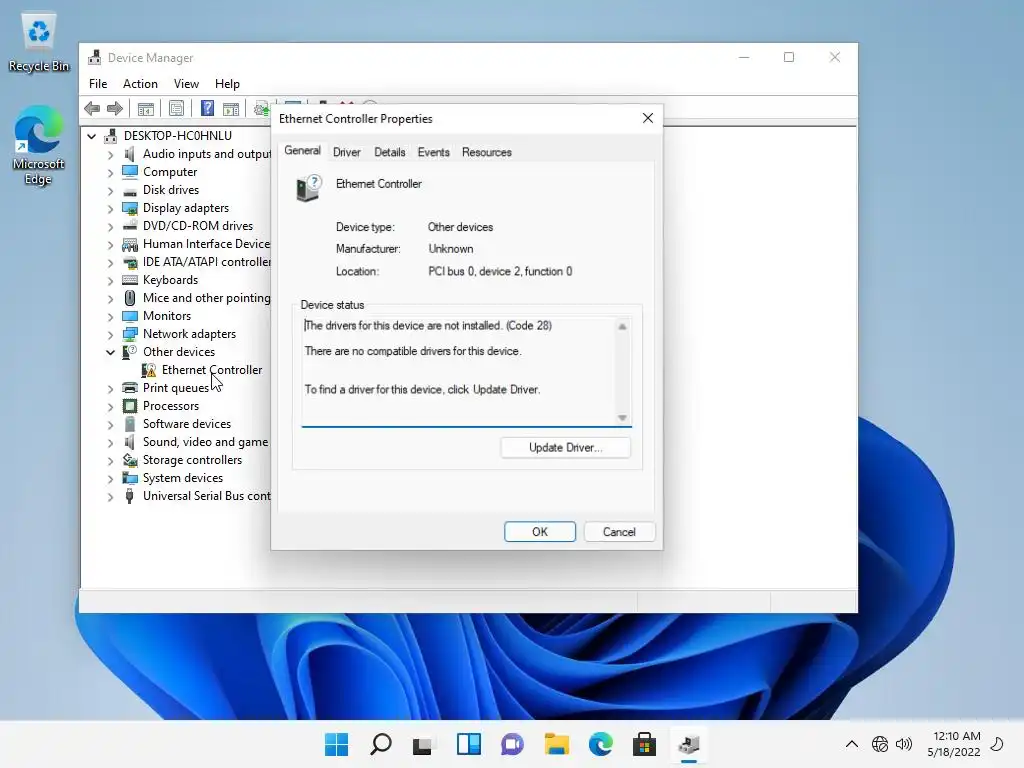Select Sound, video and game controllers item

click(x=206, y=442)
